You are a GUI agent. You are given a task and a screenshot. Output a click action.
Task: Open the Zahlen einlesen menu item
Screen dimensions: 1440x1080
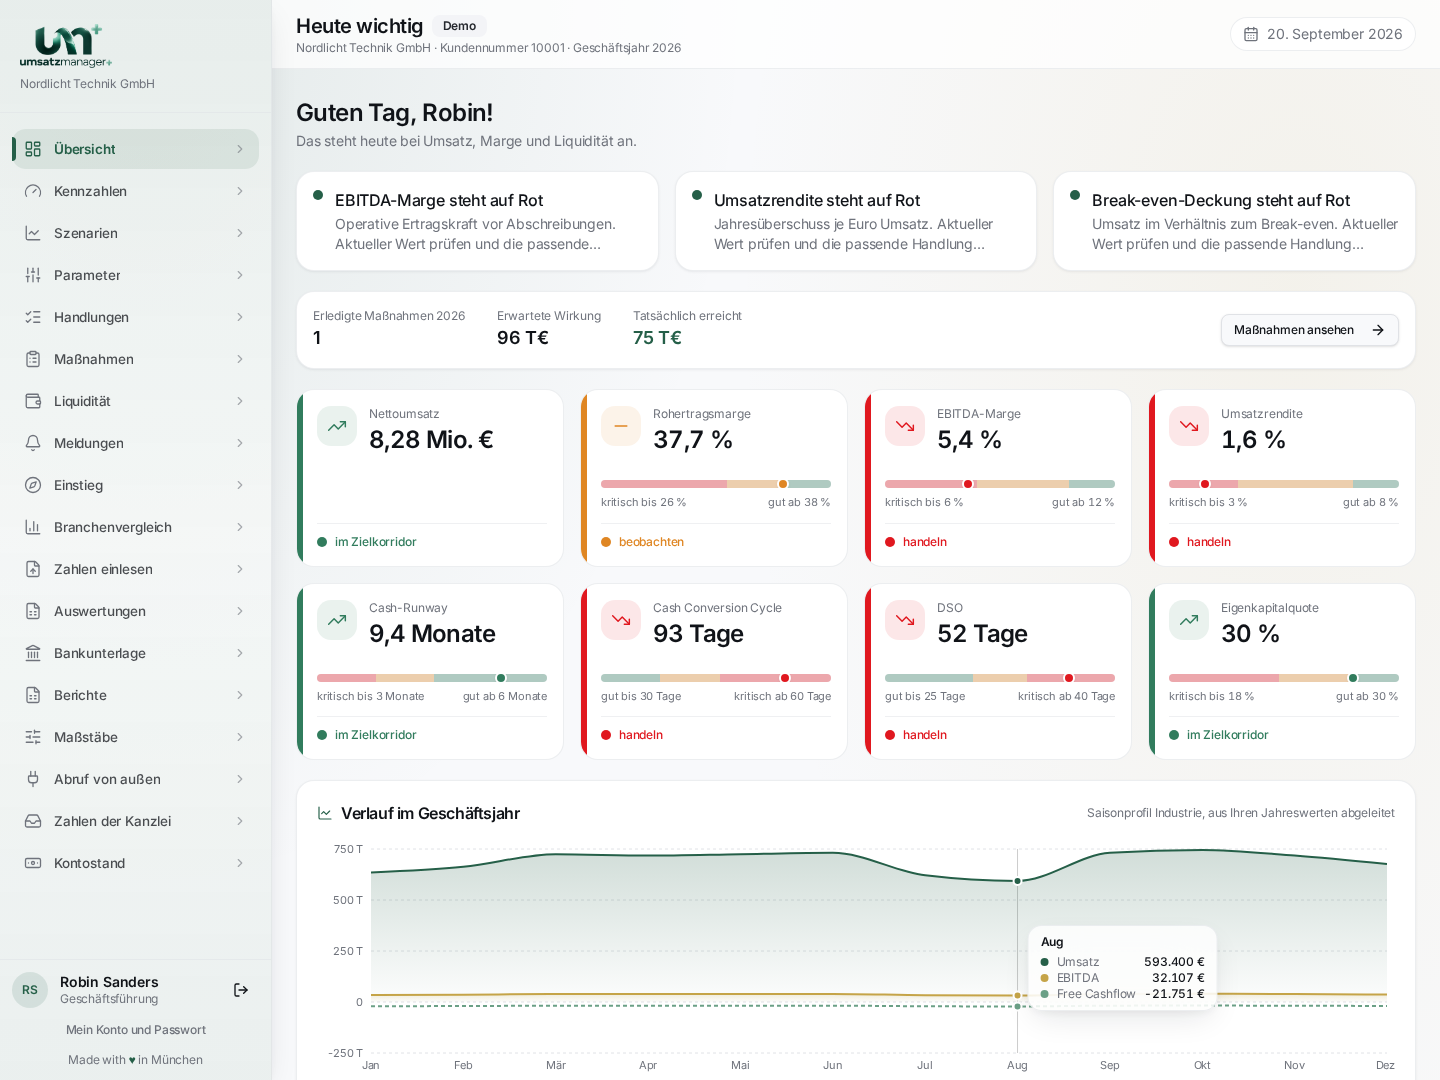(x=135, y=569)
